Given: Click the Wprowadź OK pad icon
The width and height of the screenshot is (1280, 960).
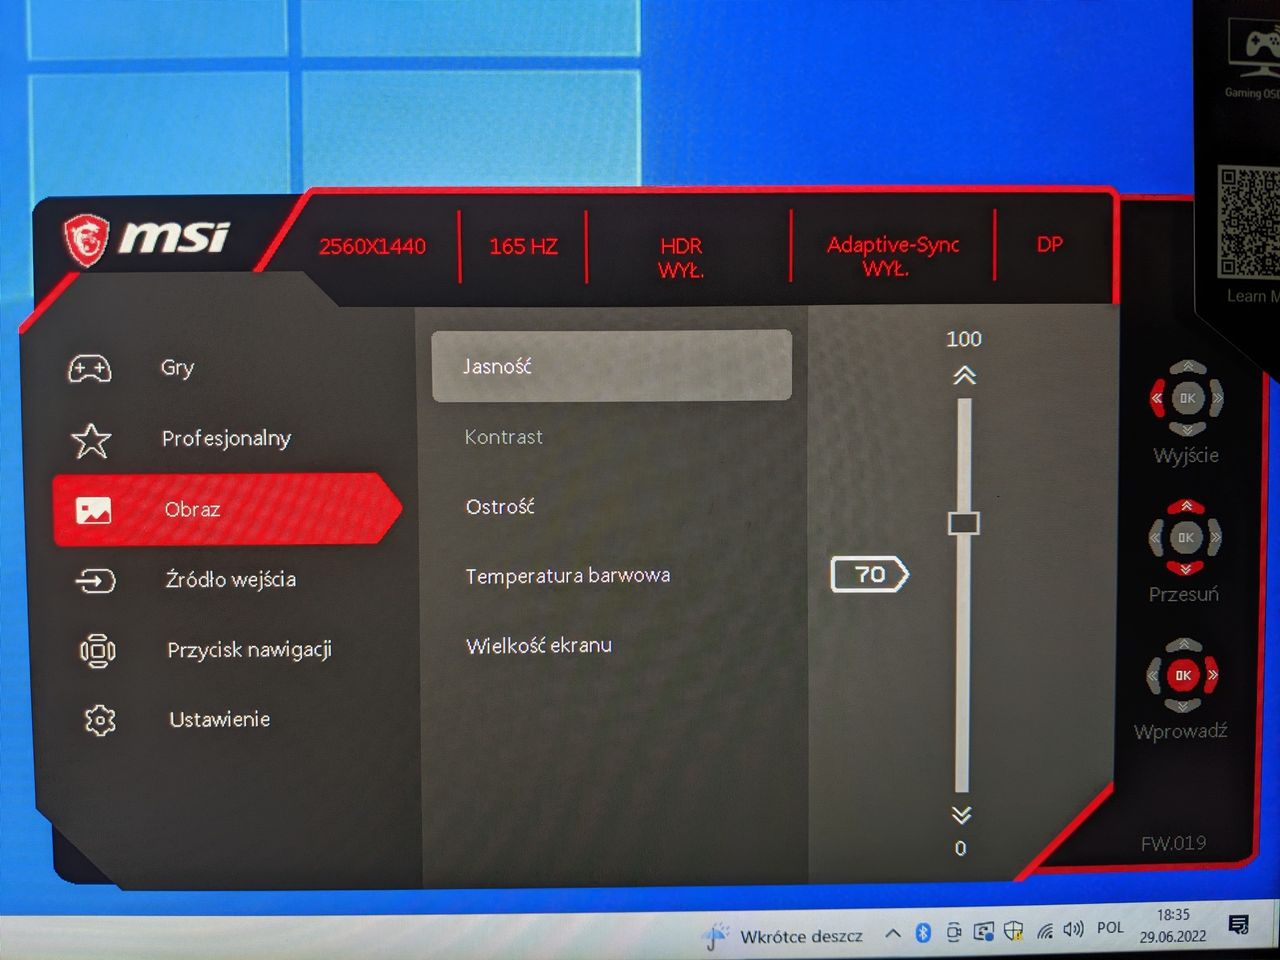Looking at the screenshot, I should 1183,675.
